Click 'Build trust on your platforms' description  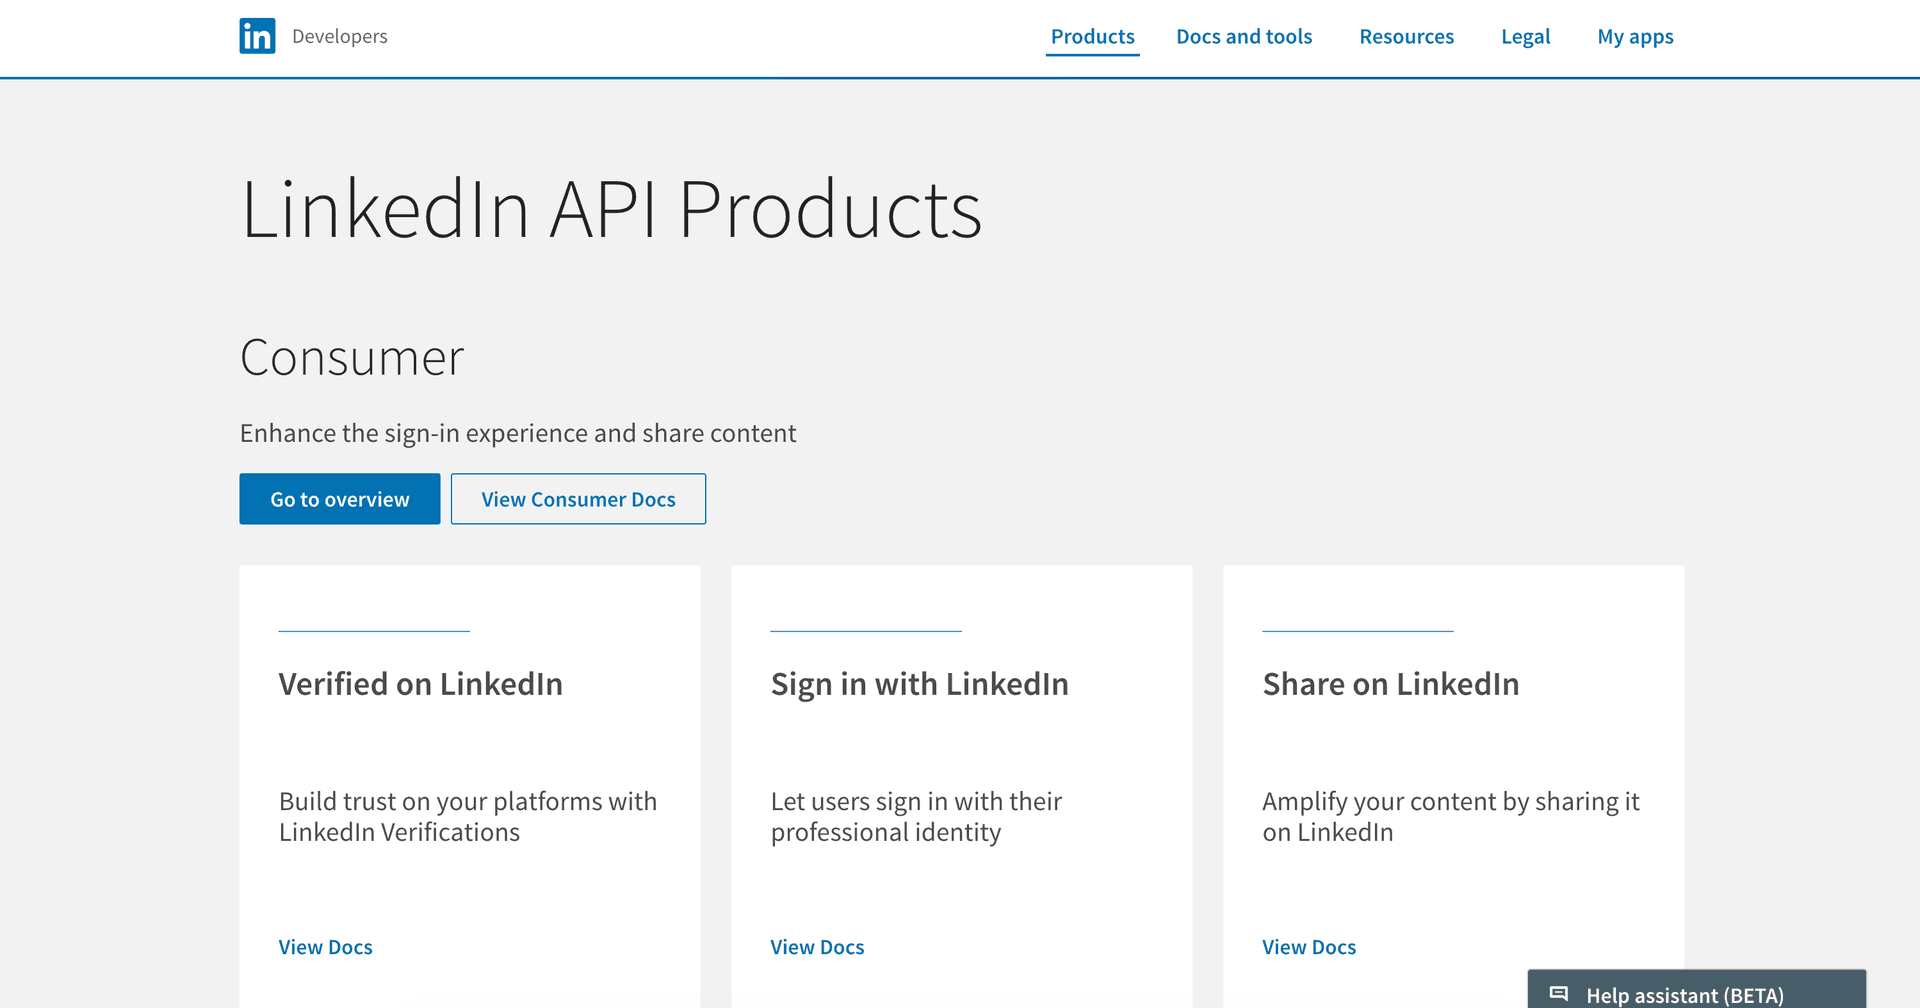(x=468, y=817)
